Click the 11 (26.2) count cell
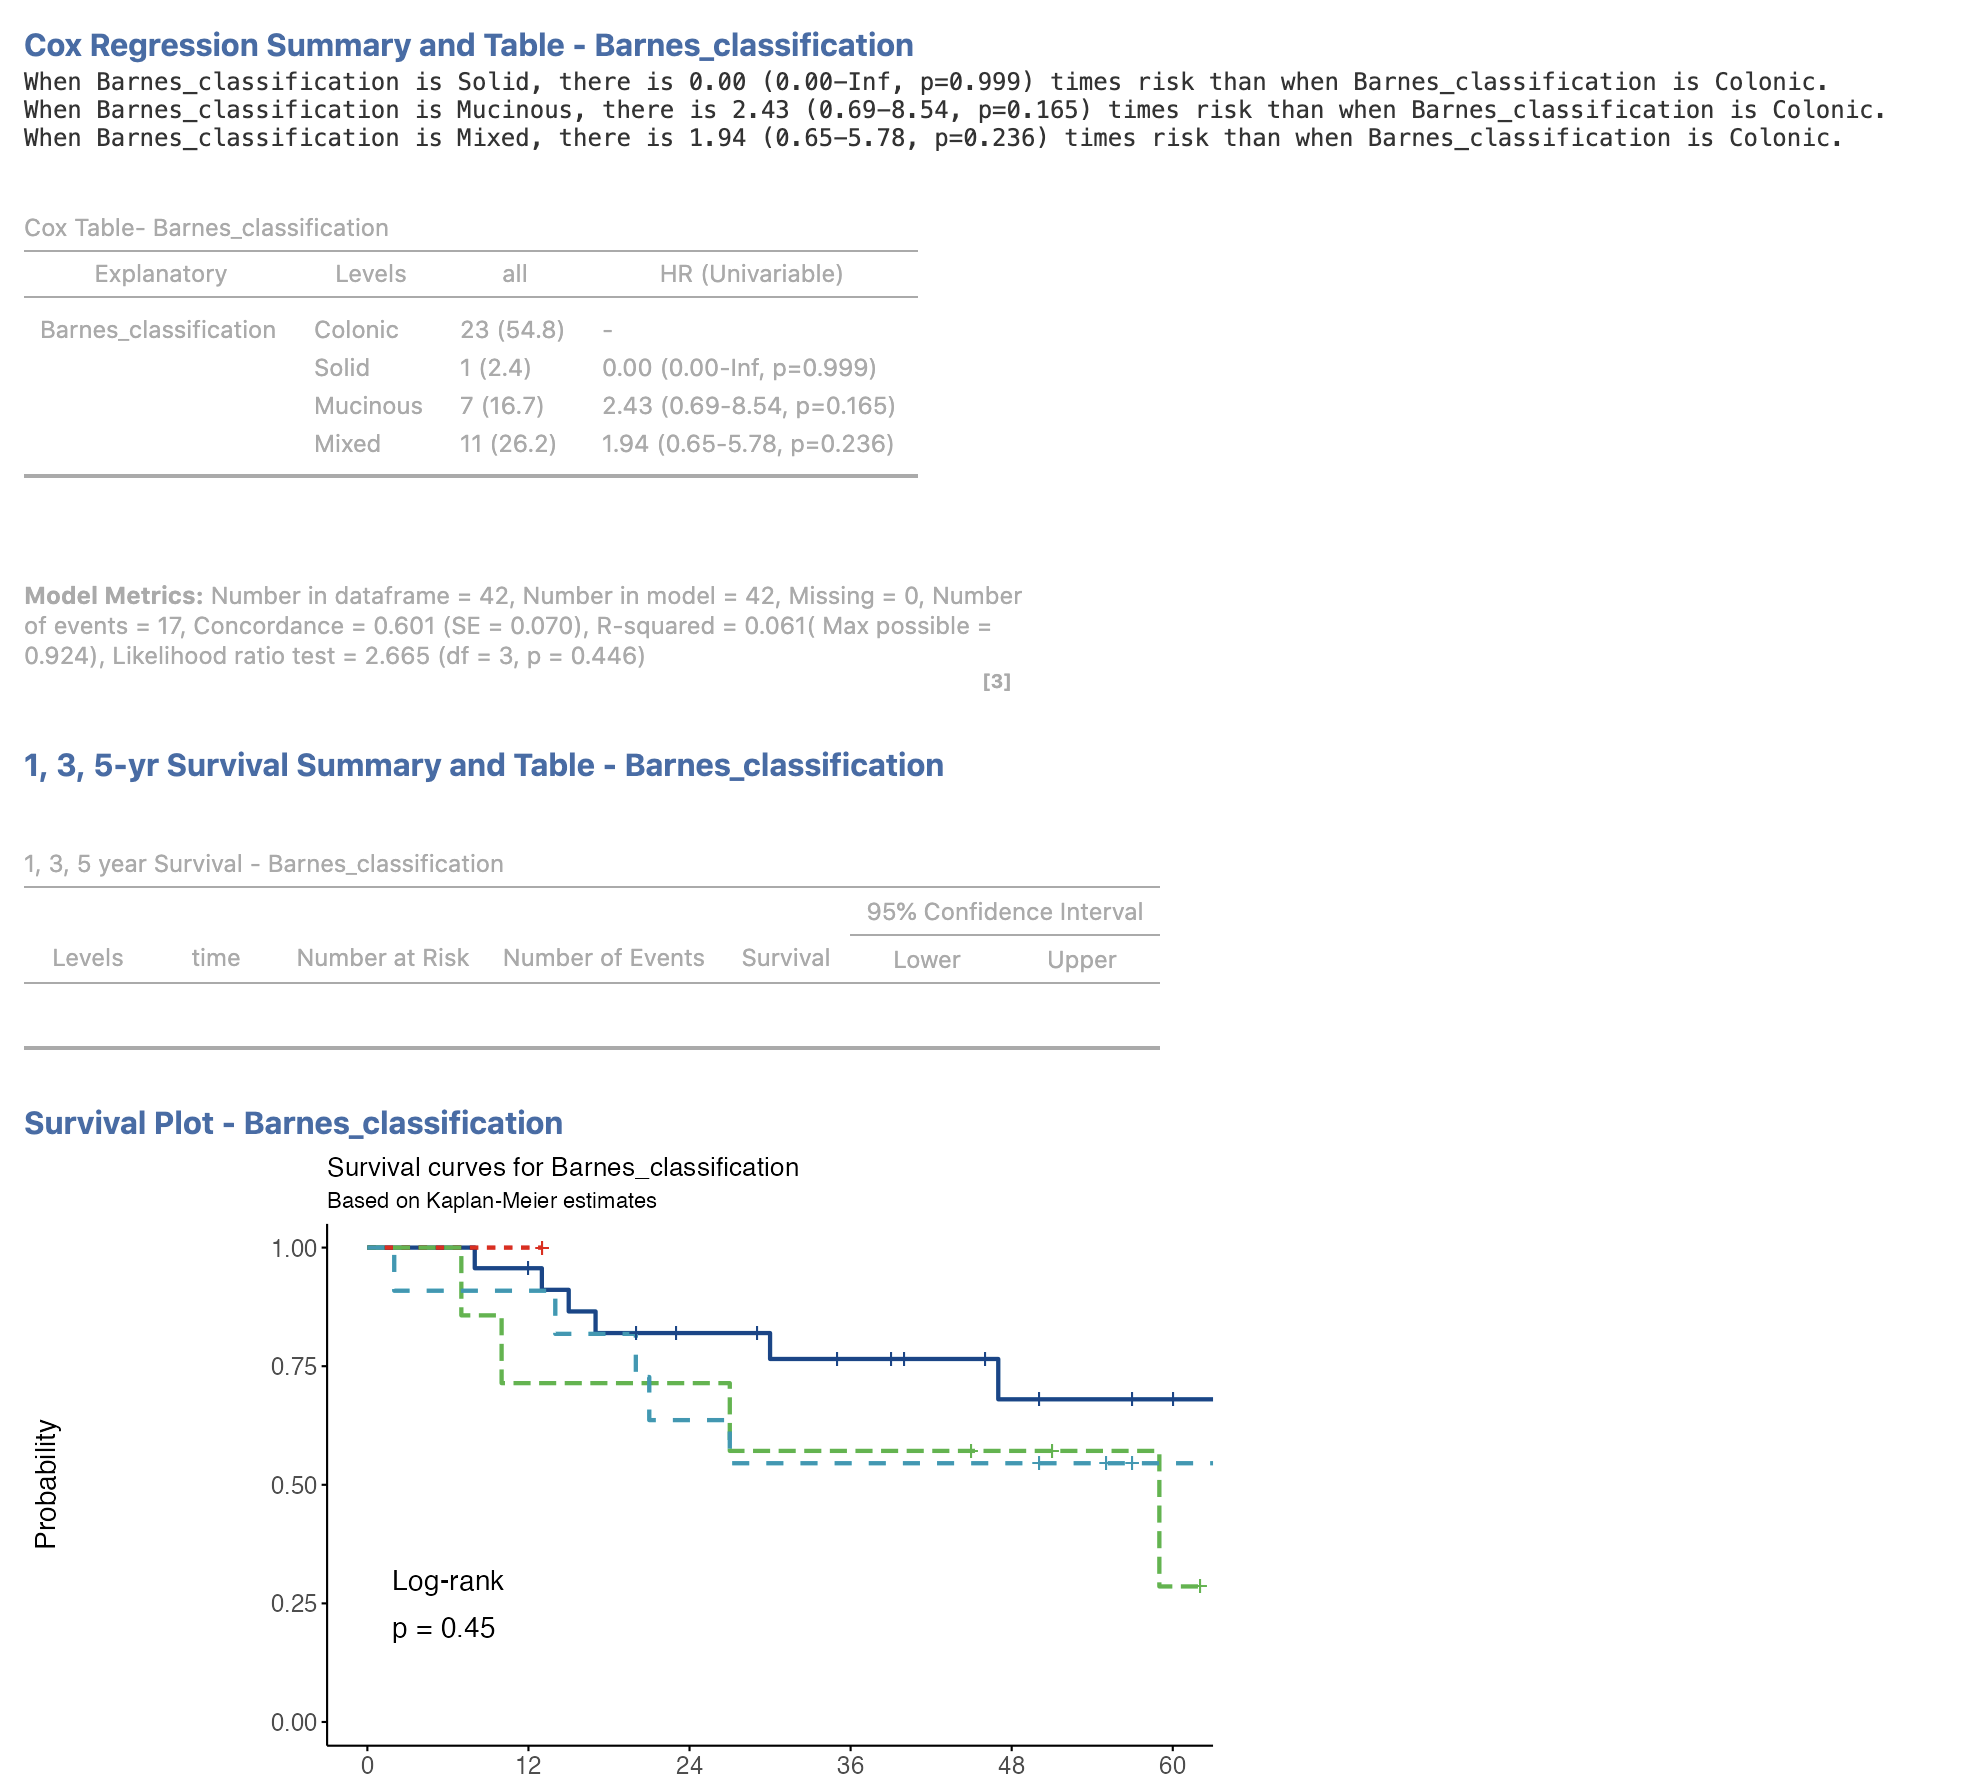The image size is (1964, 1784). pos(508,444)
